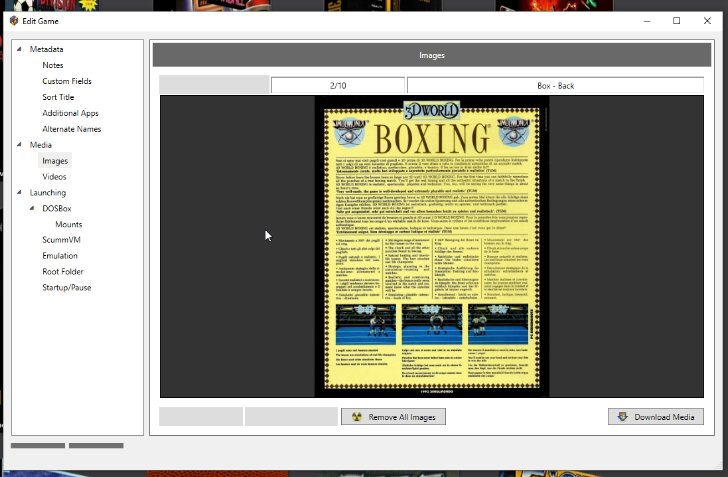Click the first greyed button beside Remove All Images
Image resolution: width=728 pixels, height=477 pixels.
[201, 416]
